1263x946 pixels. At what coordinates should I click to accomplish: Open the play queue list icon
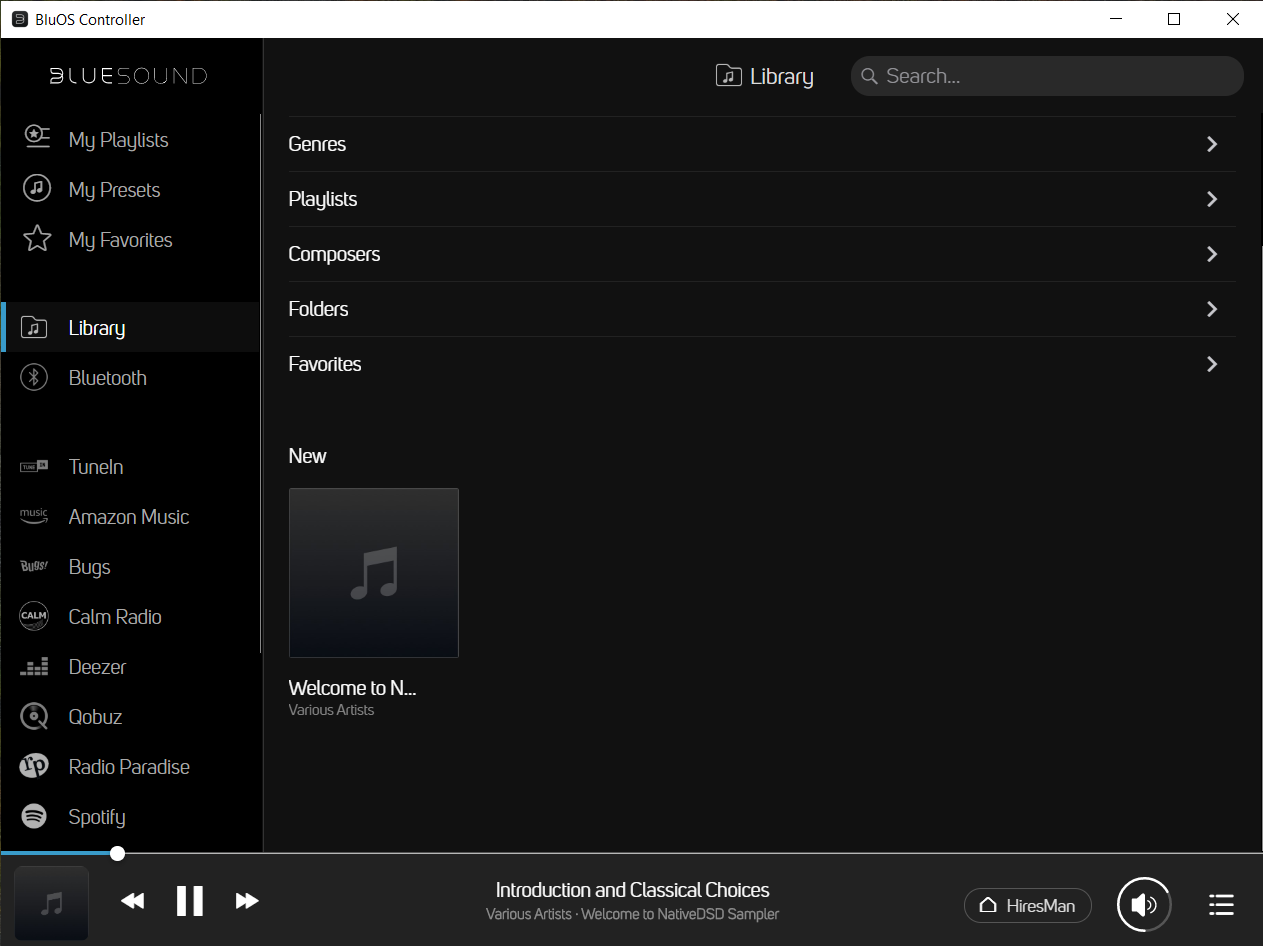pos(1220,905)
